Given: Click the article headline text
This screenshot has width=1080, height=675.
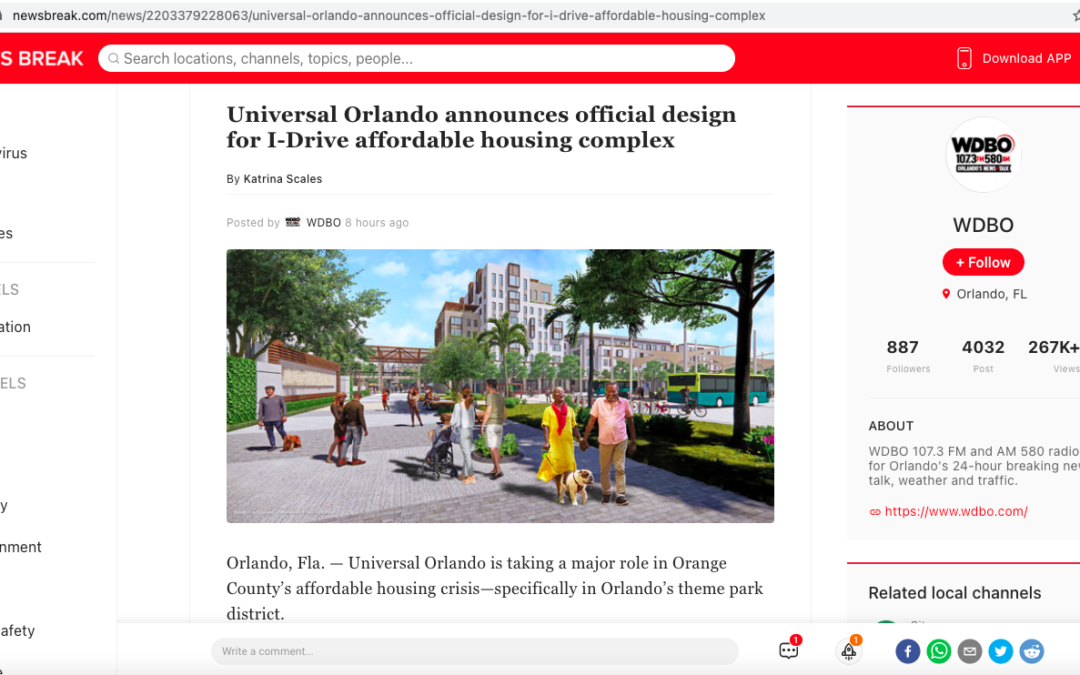Looking at the screenshot, I should pyautogui.click(x=481, y=127).
